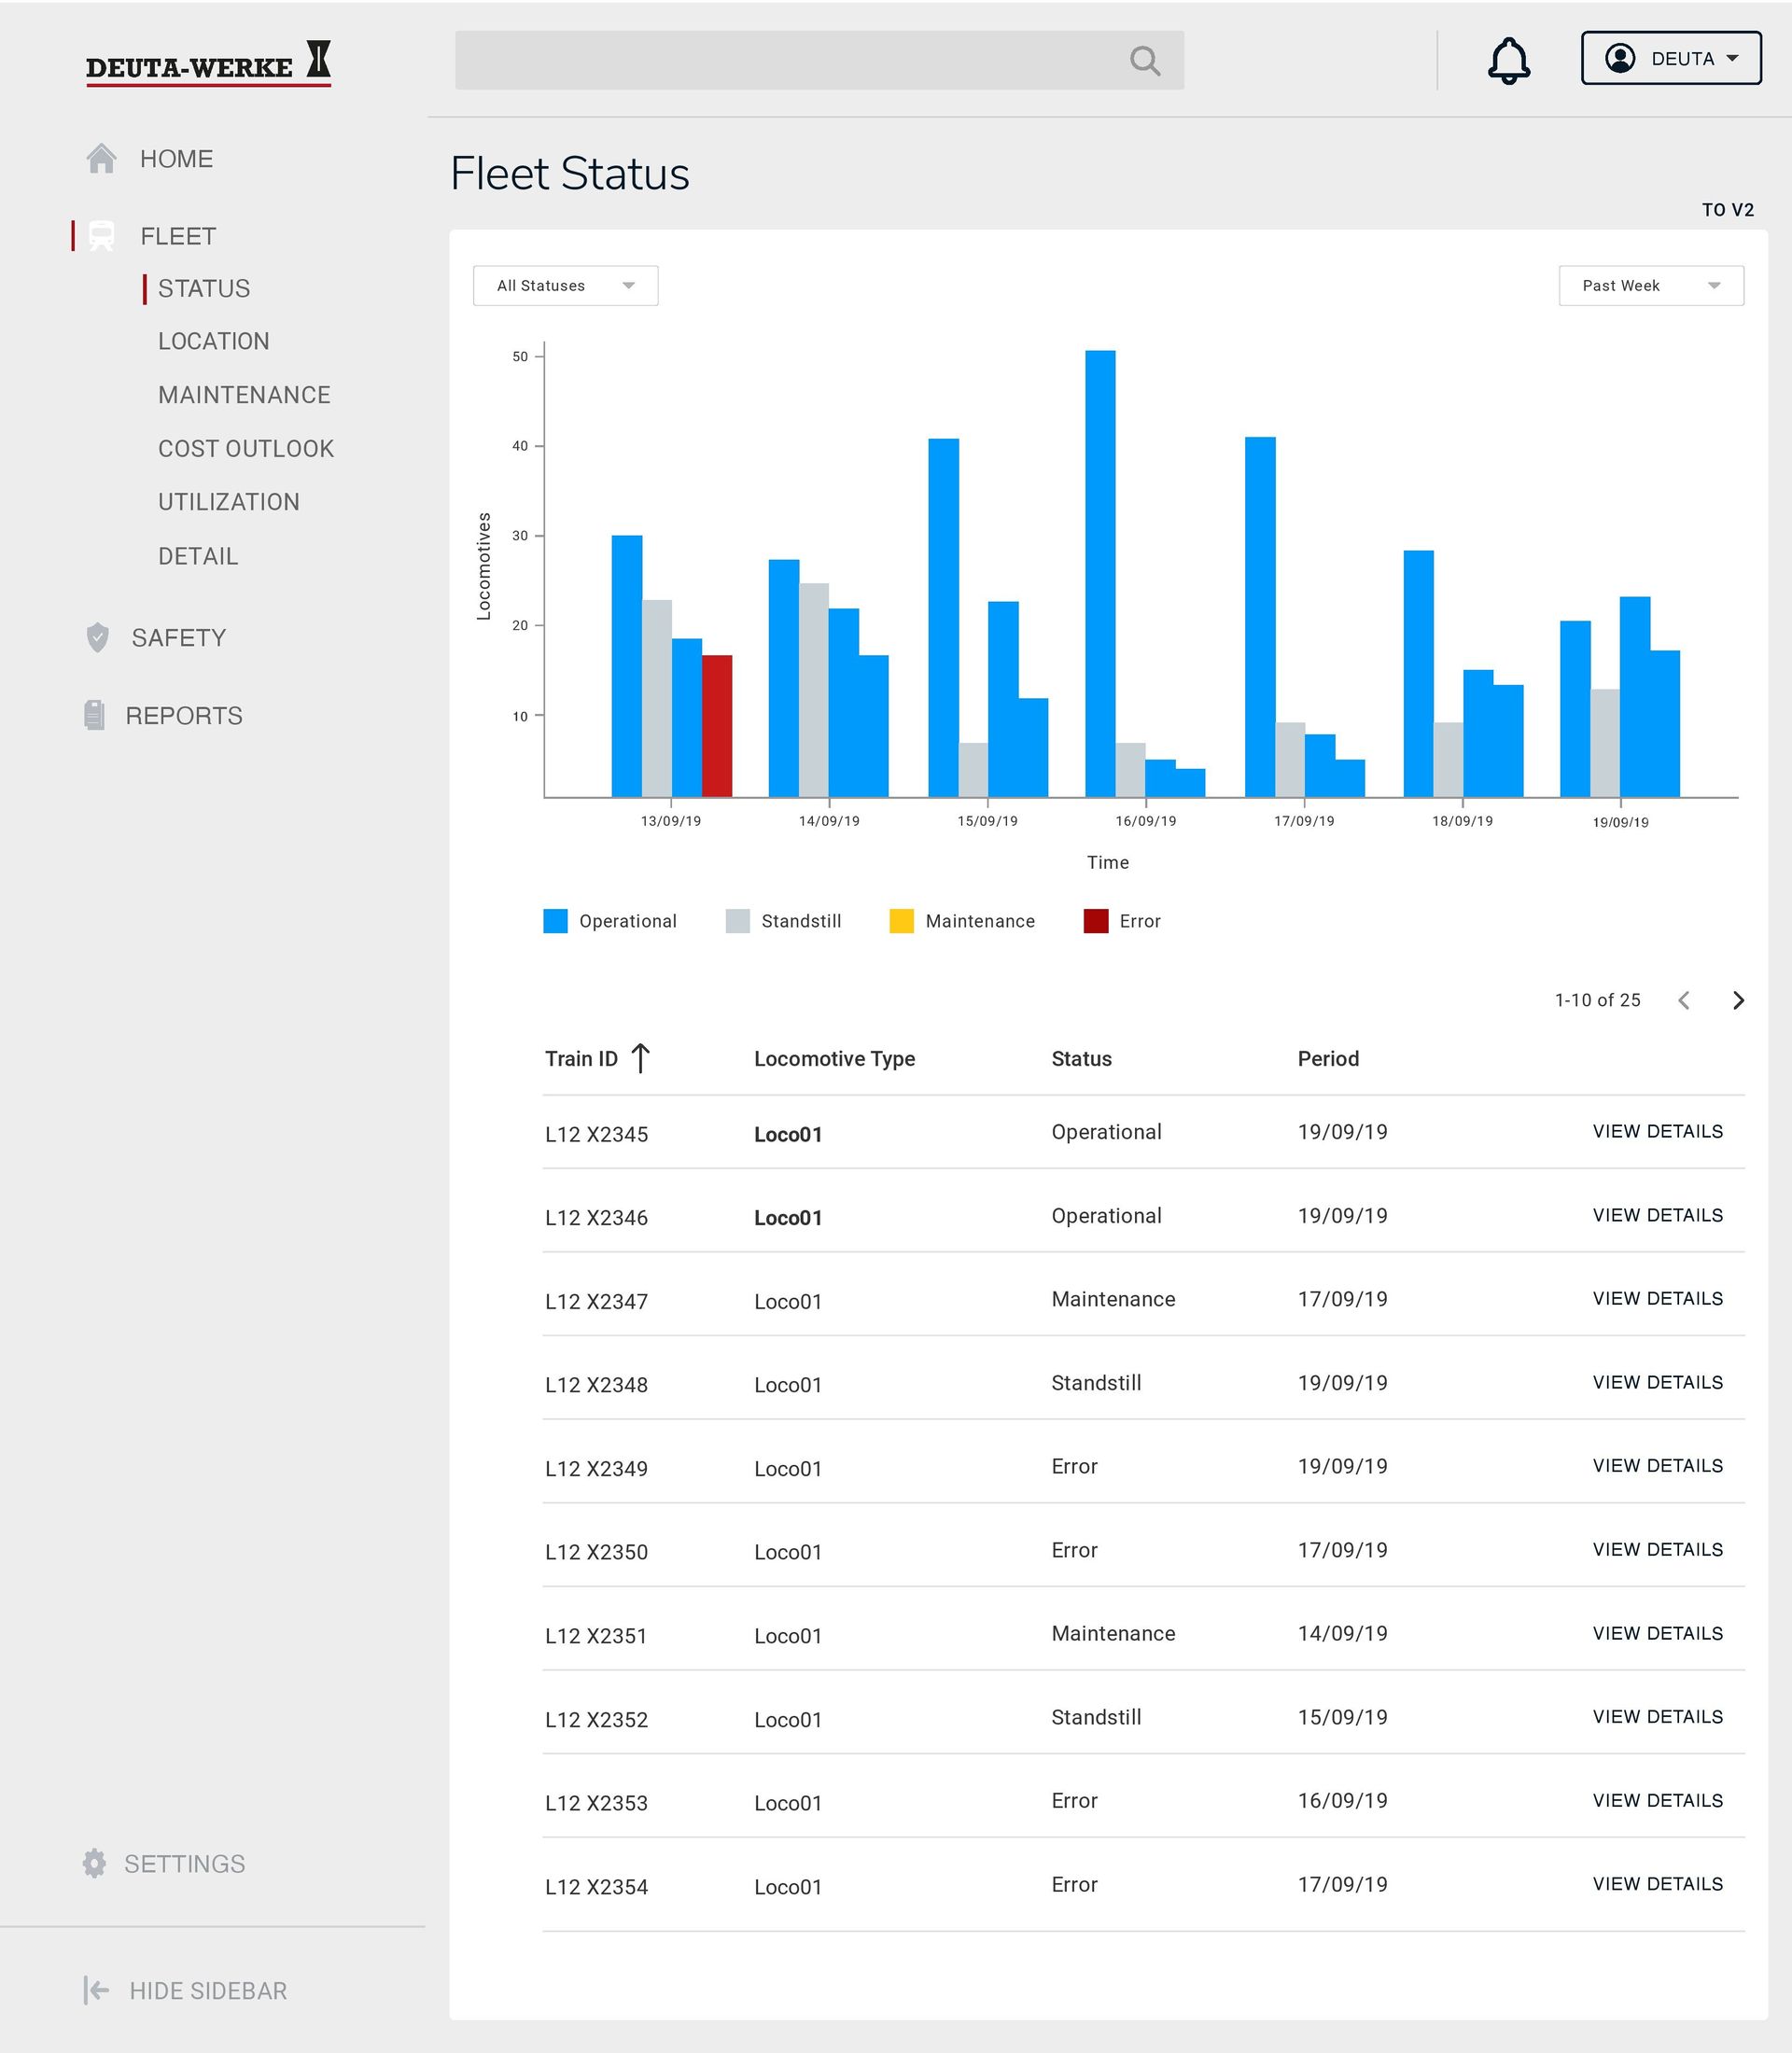This screenshot has width=1792, height=2053.
Task: Toggle Train ID sort arrow
Action: click(641, 1058)
